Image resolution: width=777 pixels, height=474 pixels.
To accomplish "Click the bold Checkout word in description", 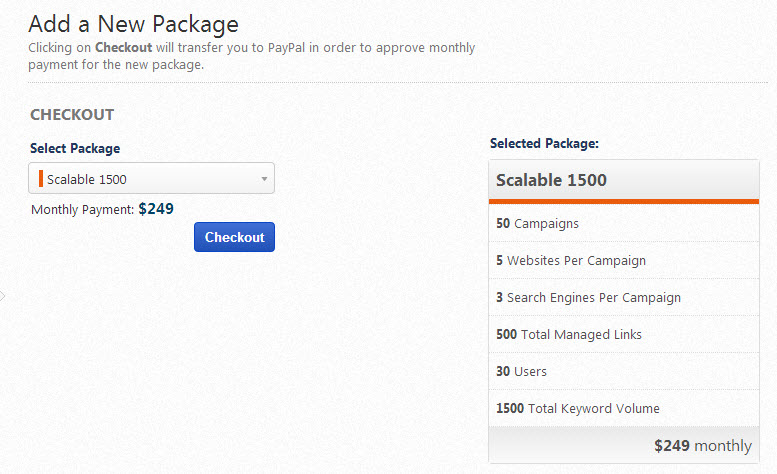I will pyautogui.click(x=124, y=48).
